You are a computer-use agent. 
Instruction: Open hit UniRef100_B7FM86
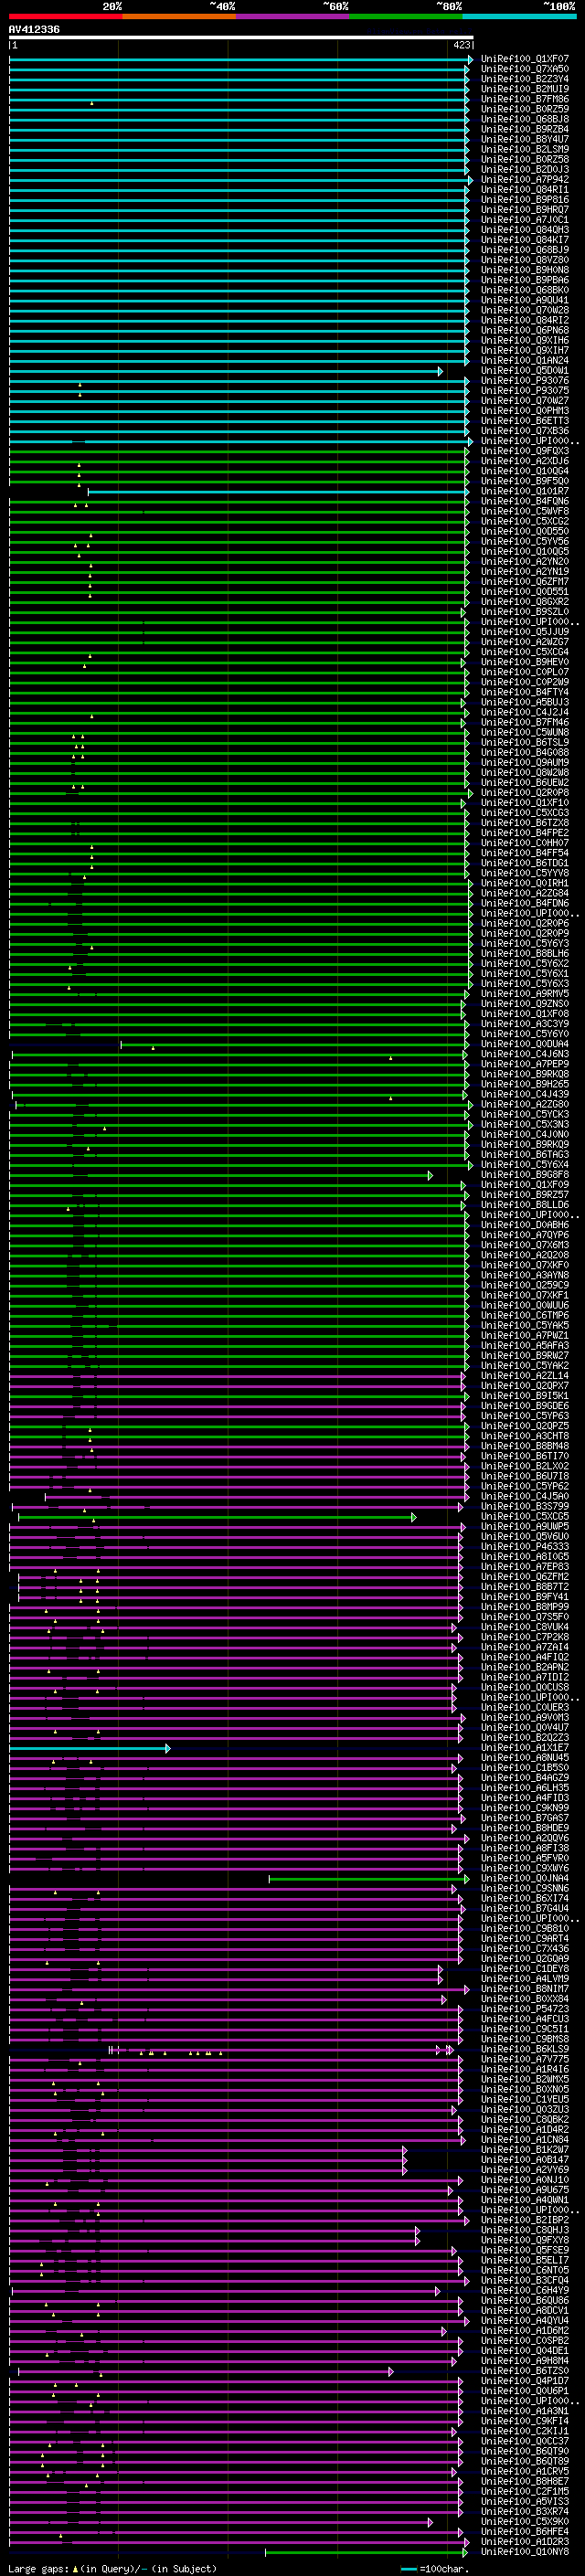pos(525,99)
